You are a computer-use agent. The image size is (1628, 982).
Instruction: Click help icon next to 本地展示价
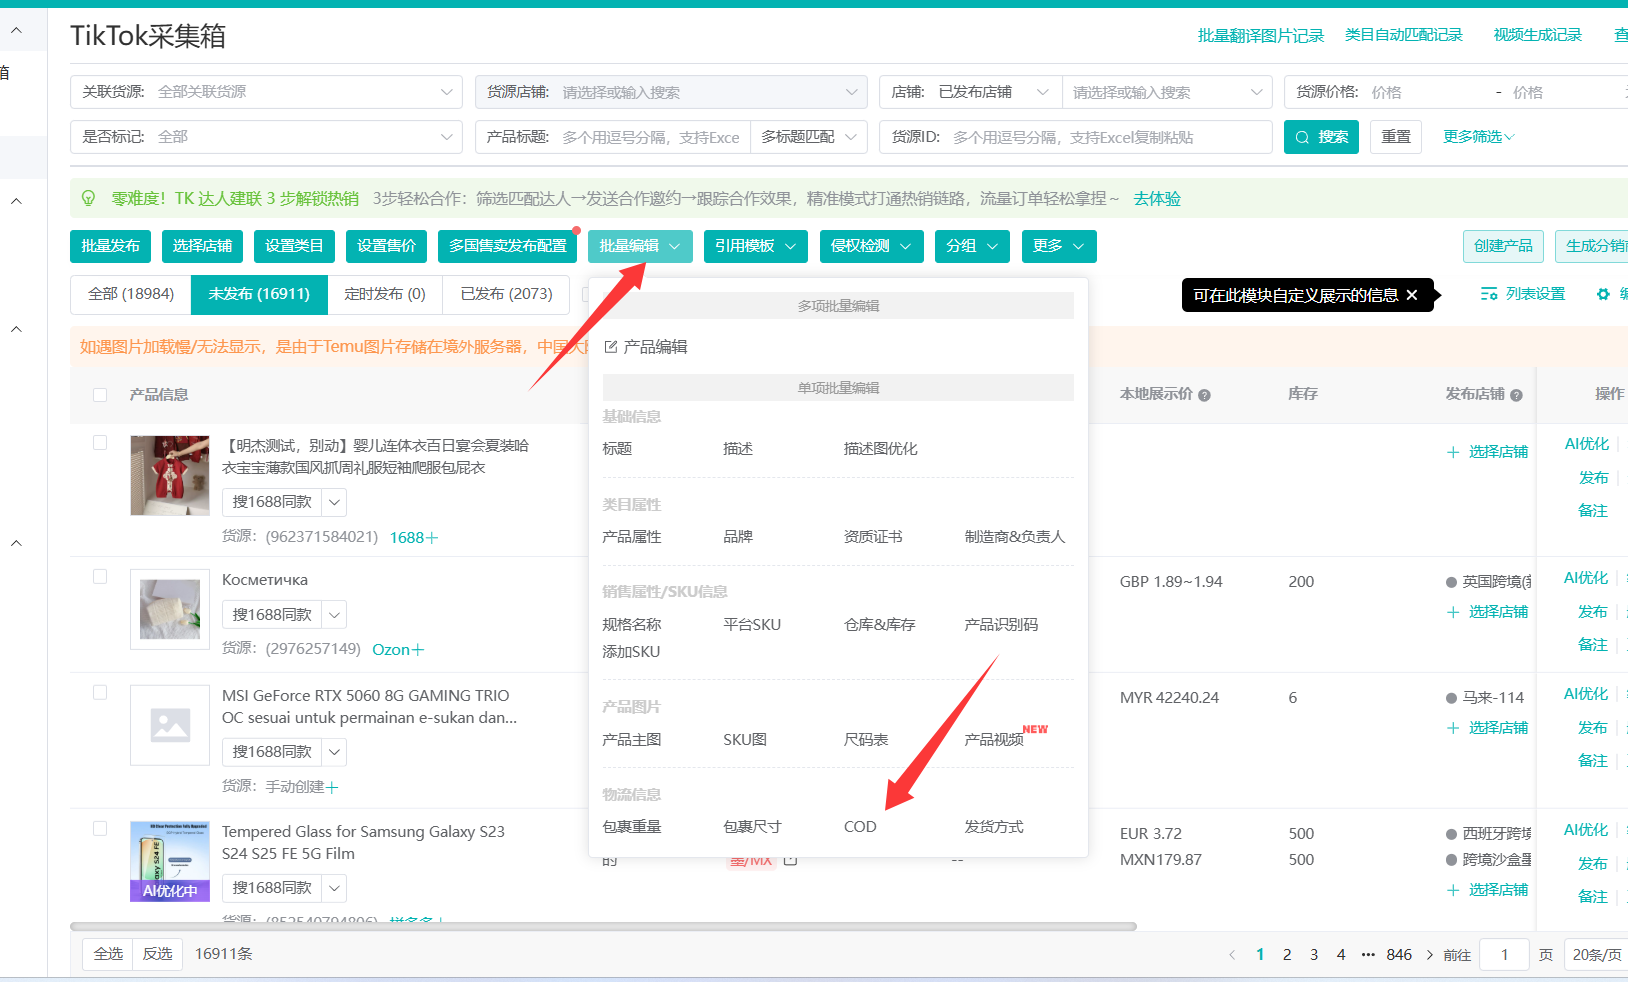pos(1204,395)
